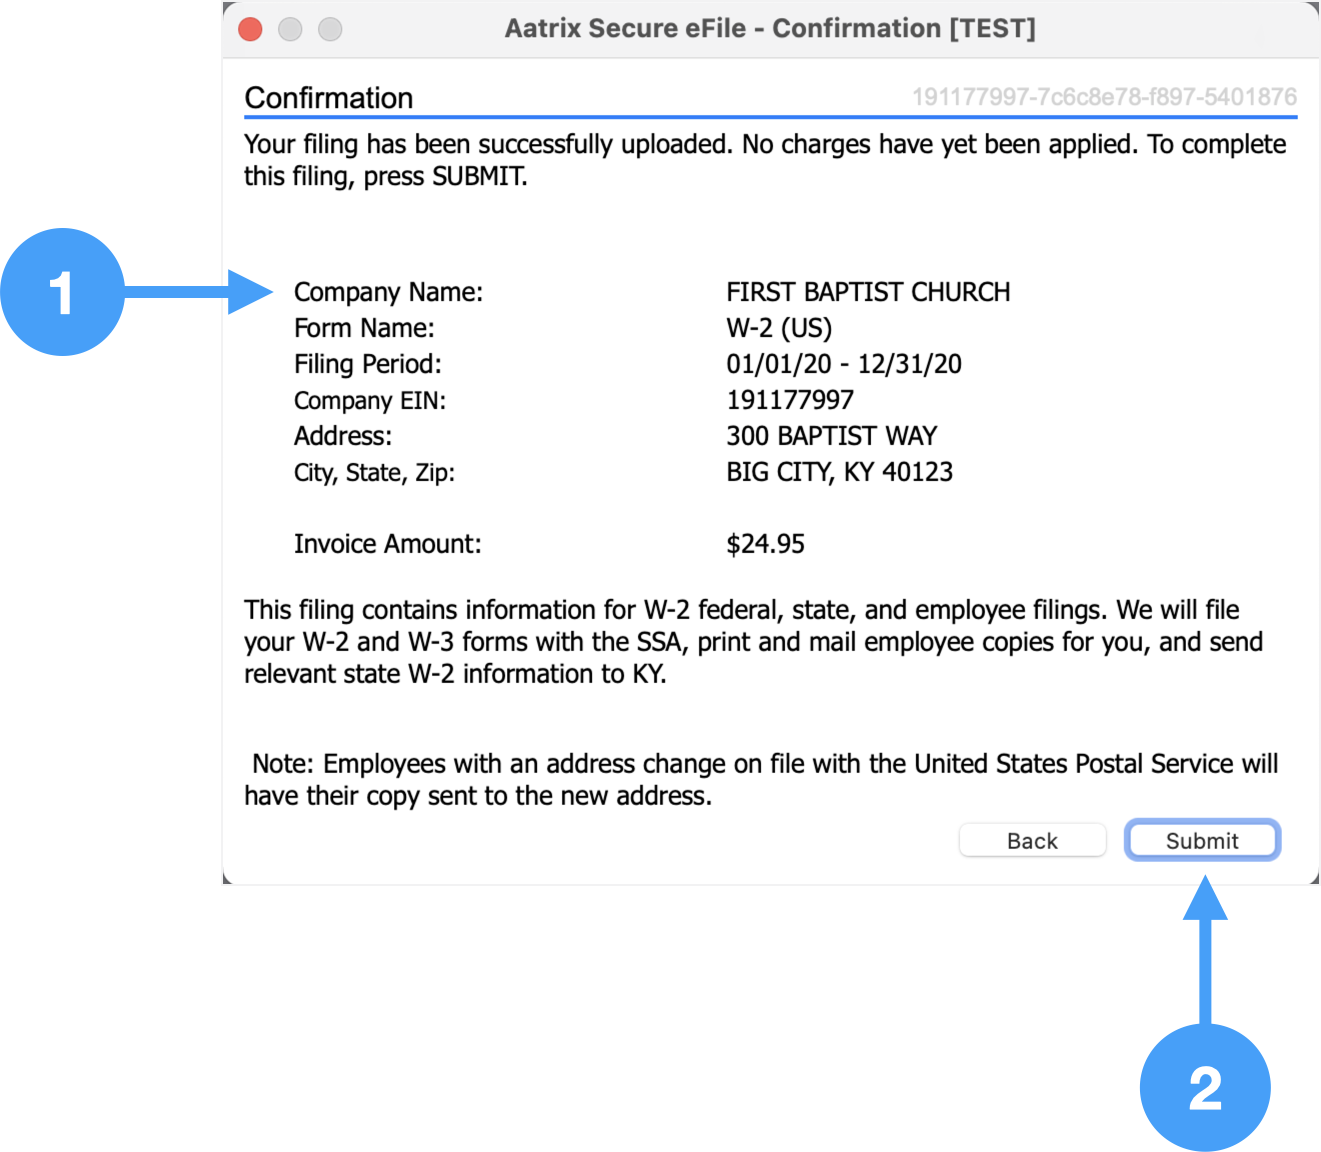The width and height of the screenshot is (1321, 1152).
Task: Click the blue number 1 callout circle
Action: coord(63,292)
